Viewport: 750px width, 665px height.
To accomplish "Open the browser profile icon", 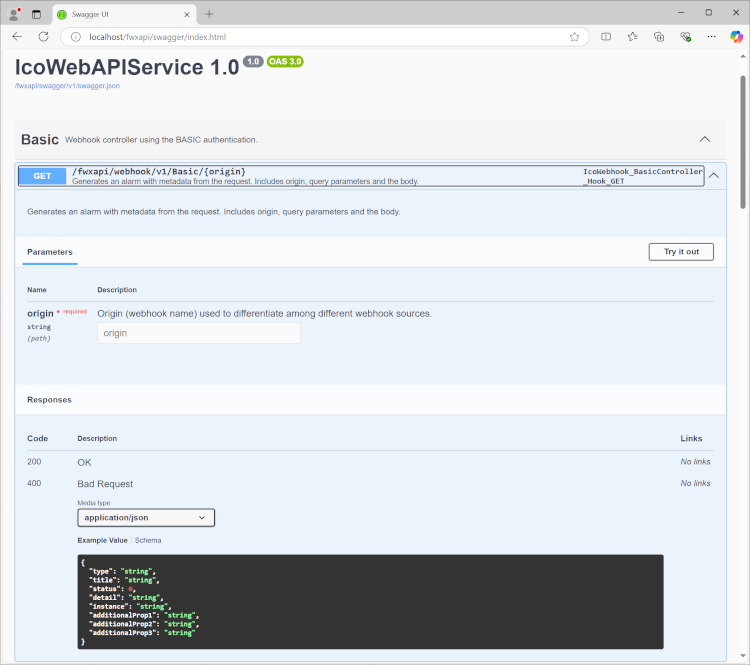I will click(x=14, y=14).
